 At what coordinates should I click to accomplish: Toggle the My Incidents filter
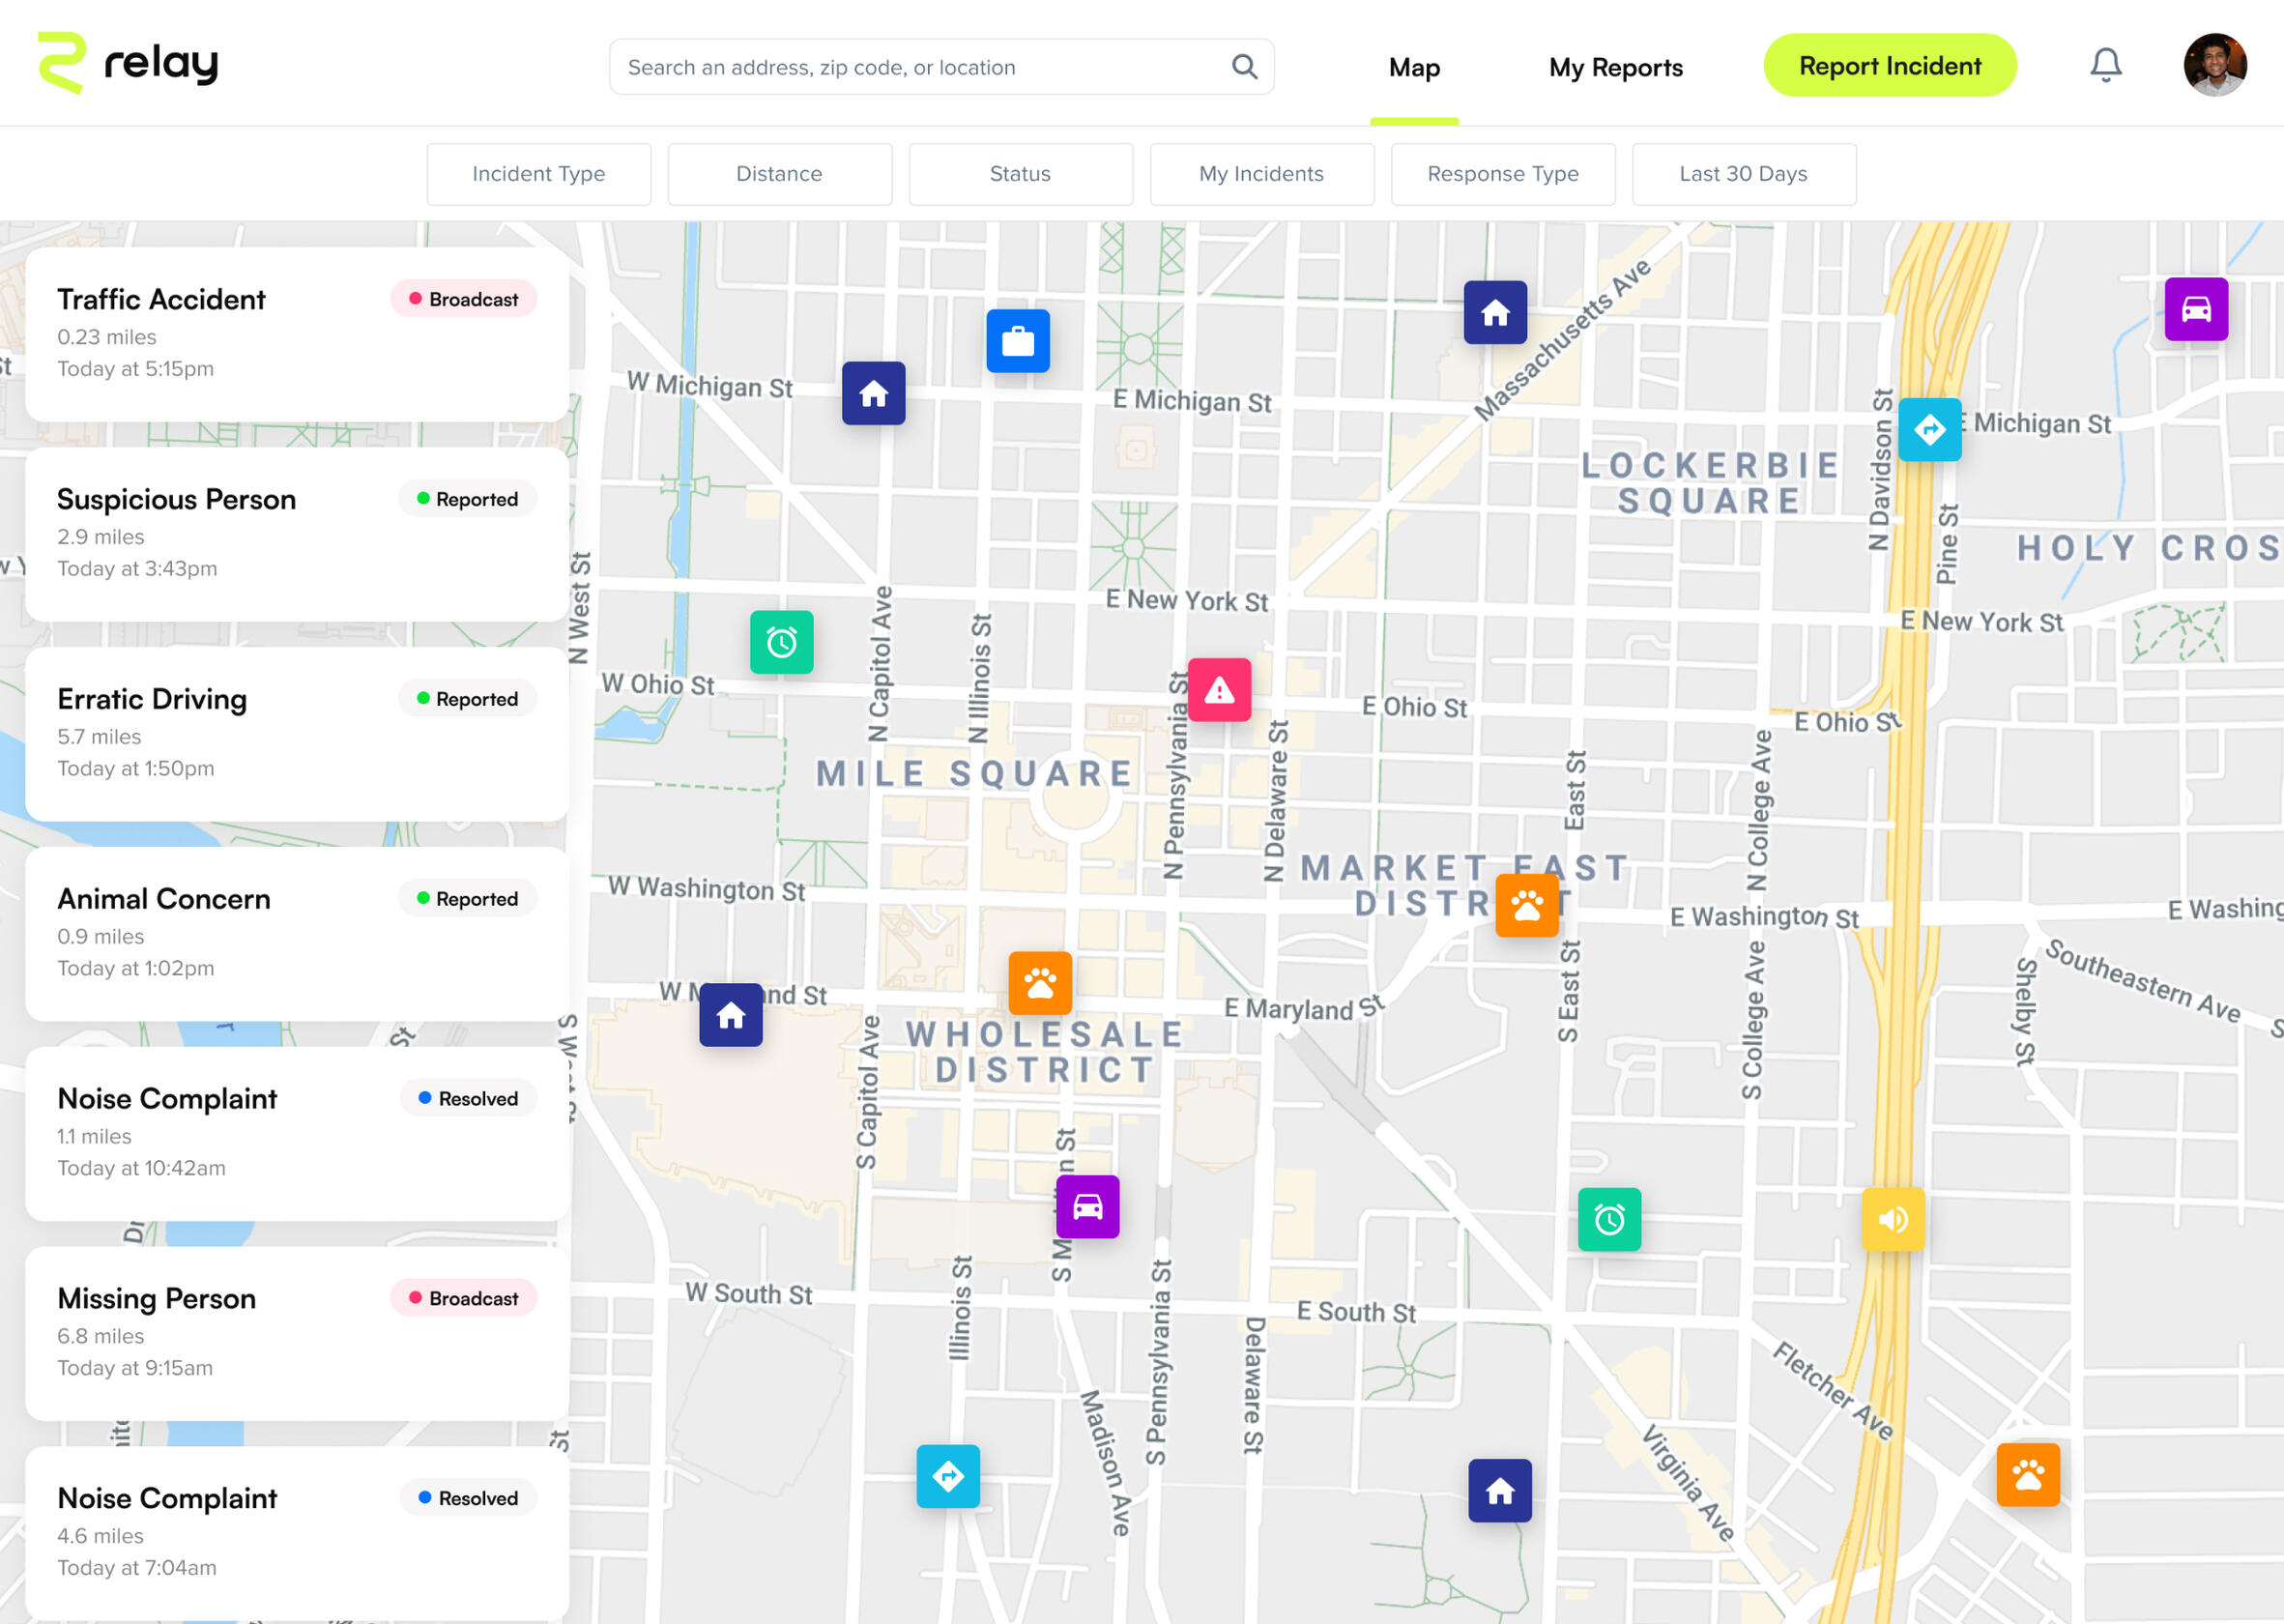pos(1261,174)
